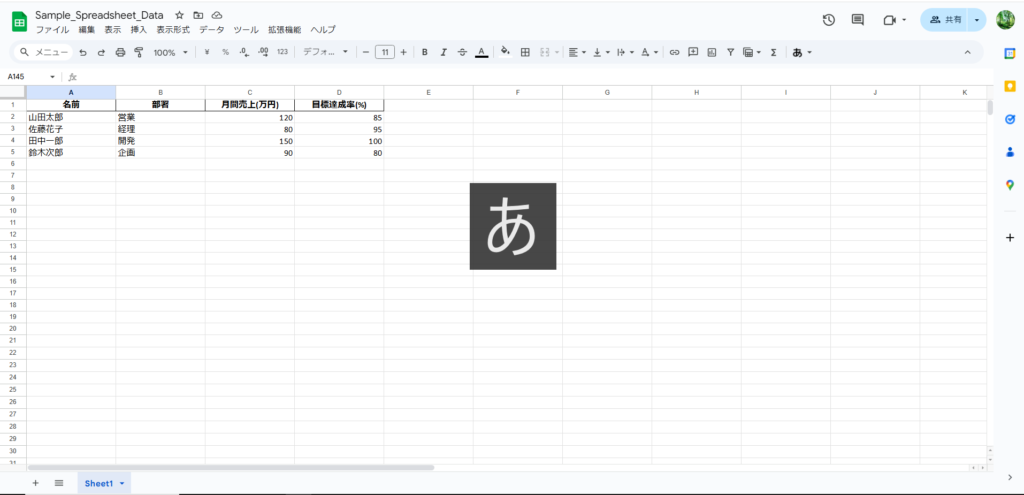Image resolution: width=1024 pixels, height=495 pixels.
Task: Toggle italic formatting
Action: [x=443, y=52]
